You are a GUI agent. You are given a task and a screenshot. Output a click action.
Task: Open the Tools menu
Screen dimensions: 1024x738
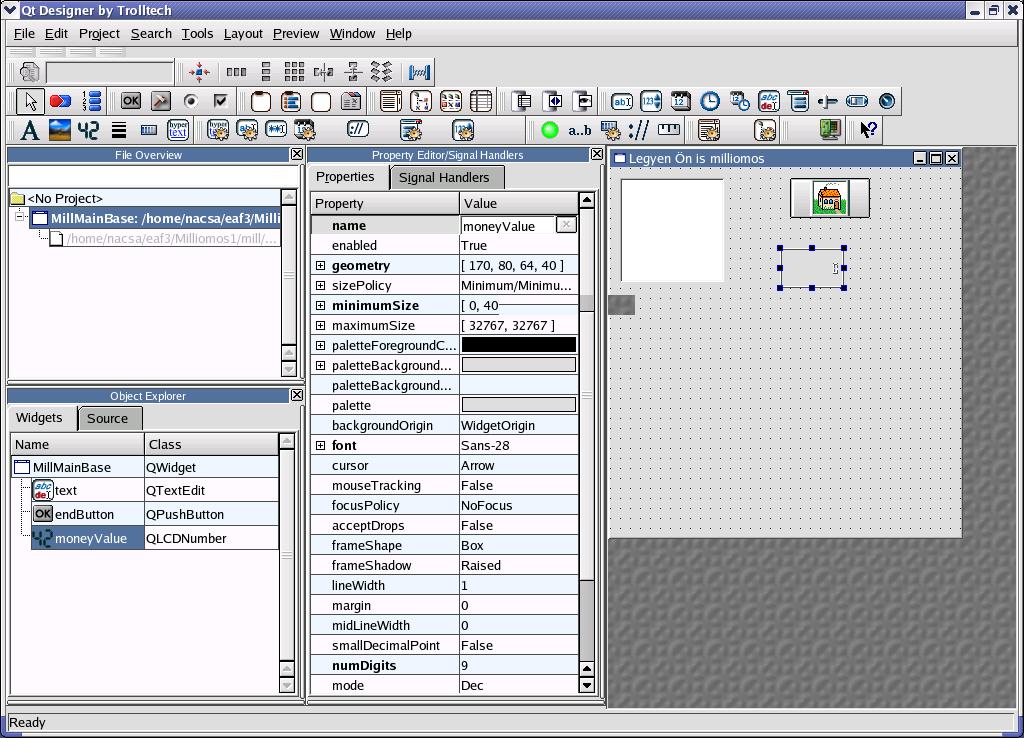coord(197,33)
